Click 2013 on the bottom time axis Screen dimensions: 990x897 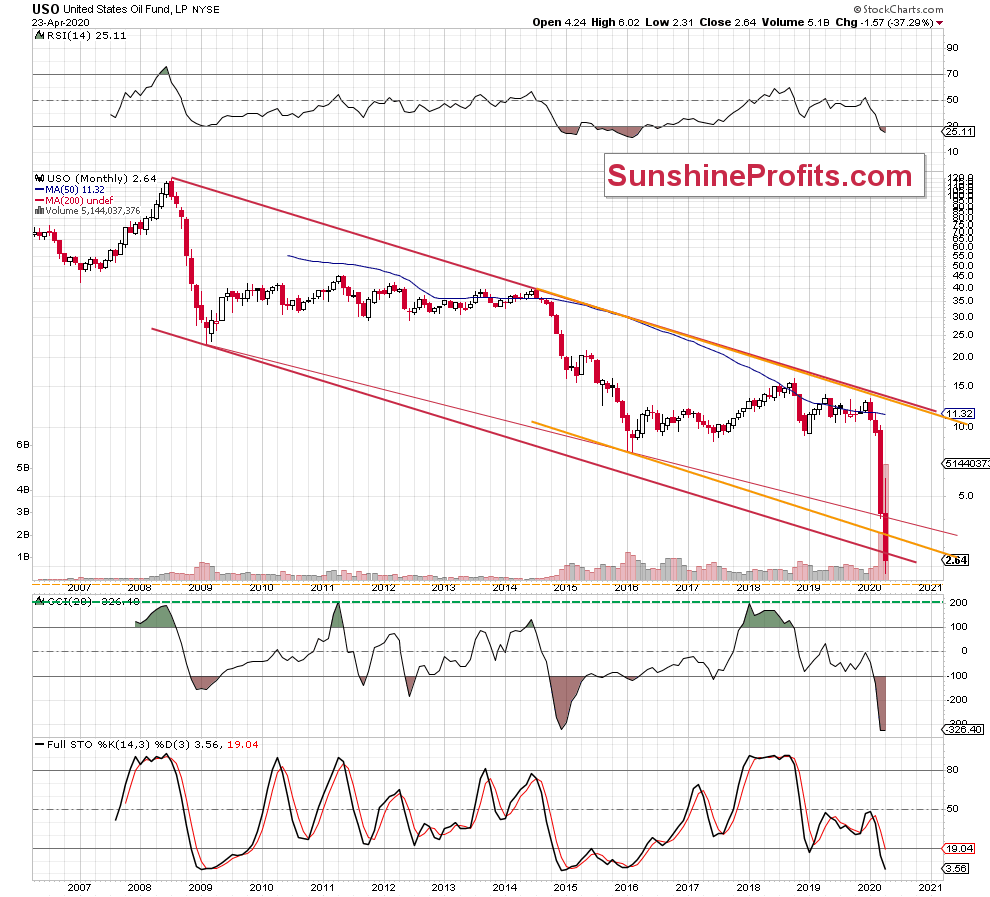(444, 887)
